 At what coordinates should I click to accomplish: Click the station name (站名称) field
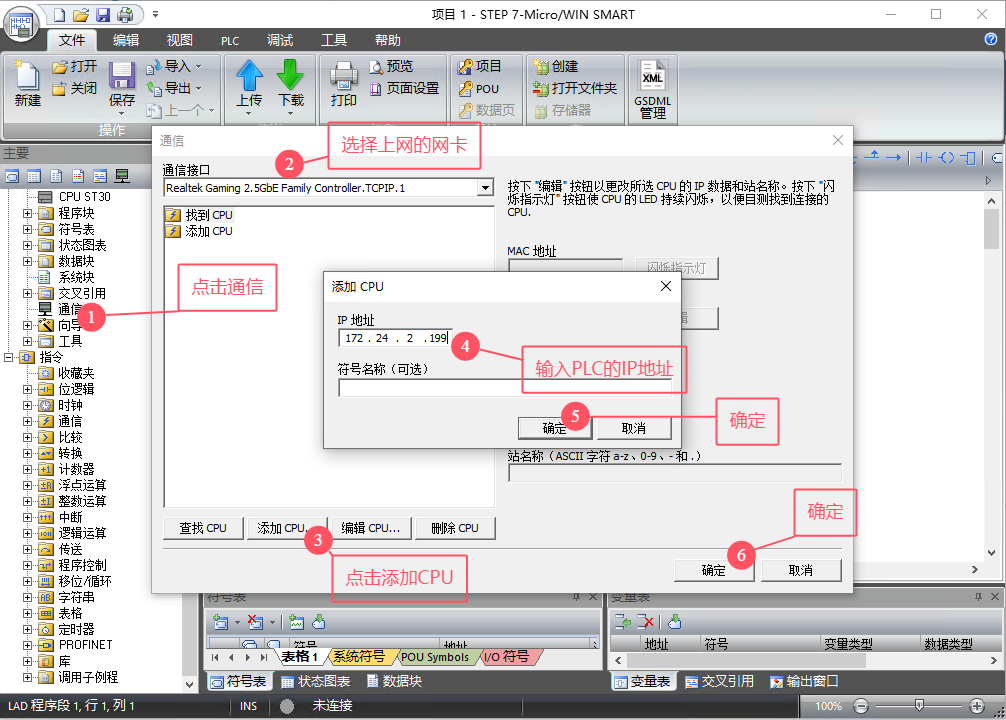(675, 473)
